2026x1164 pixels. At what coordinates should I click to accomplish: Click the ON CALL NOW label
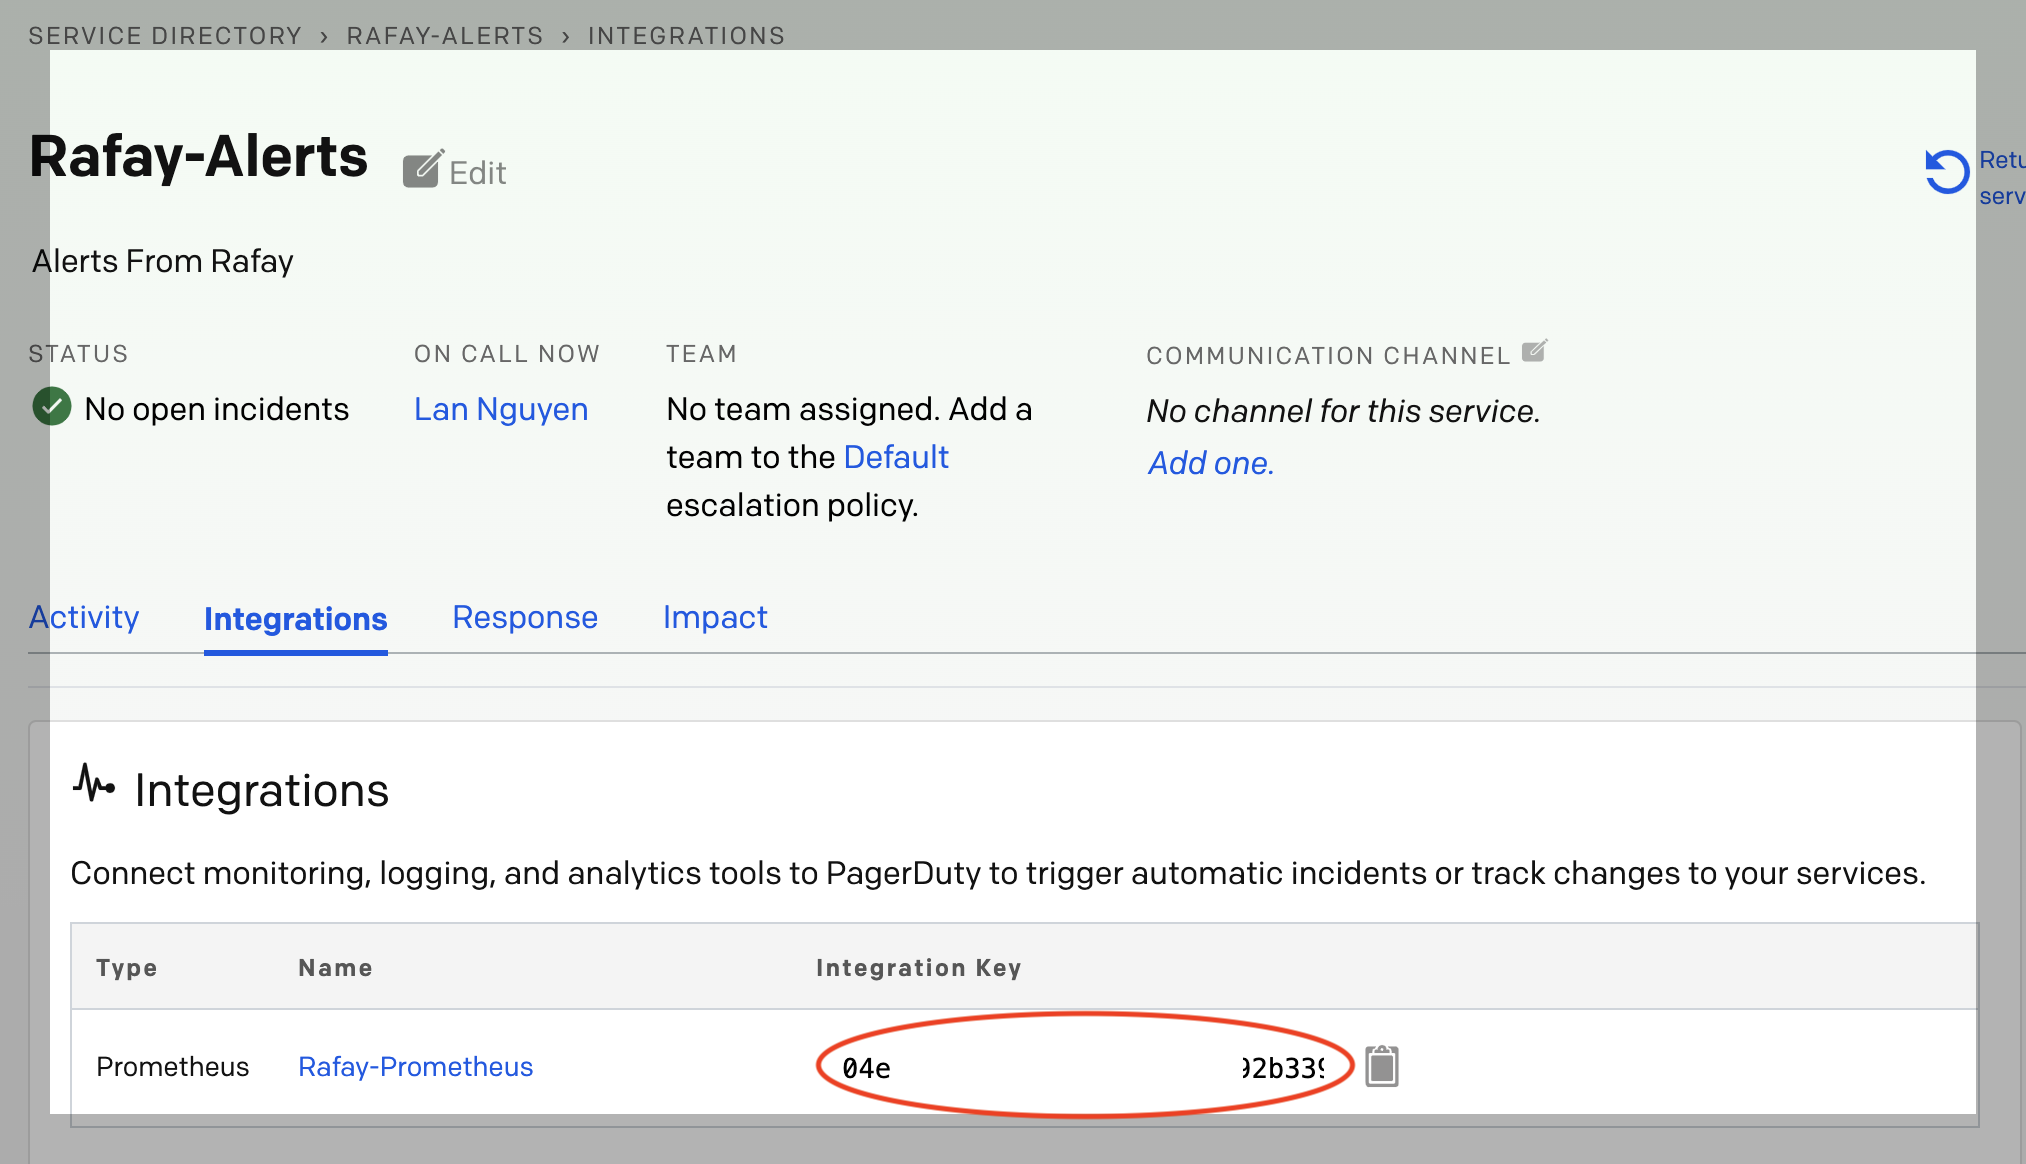click(x=507, y=354)
